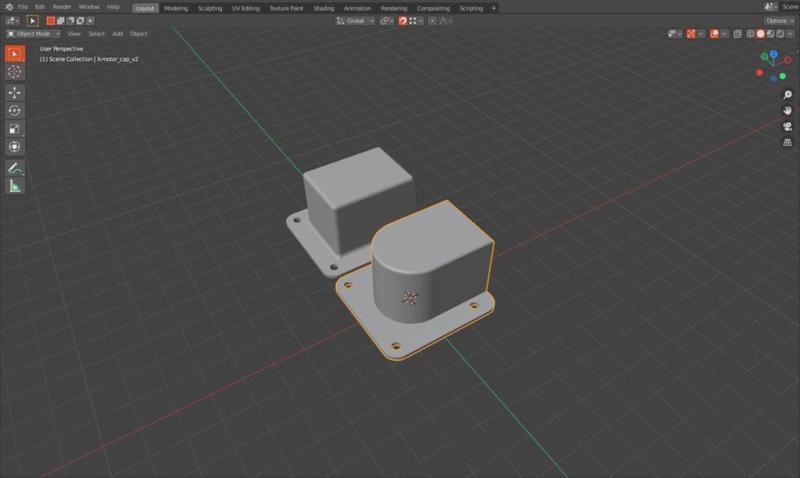The image size is (800, 478).
Task: Click the scene browse icon beside Scene
Action: pyautogui.click(x=770, y=7)
